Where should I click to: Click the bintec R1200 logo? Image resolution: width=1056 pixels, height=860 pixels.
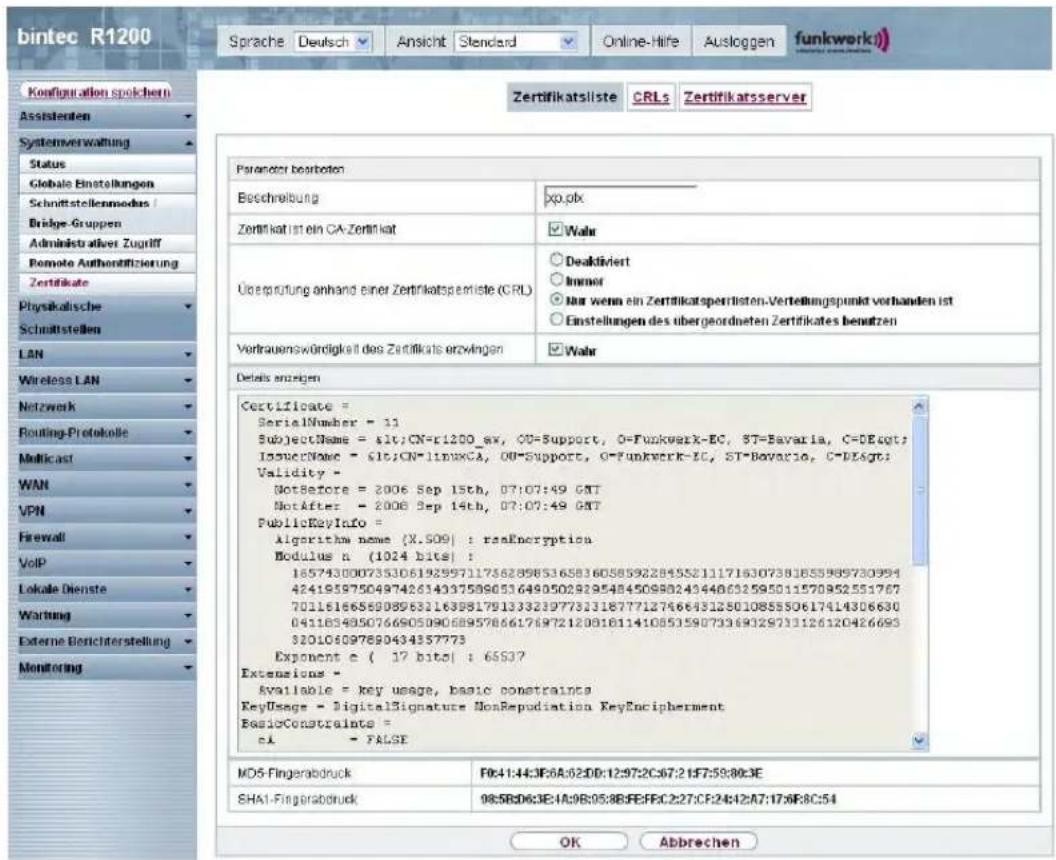pos(84,36)
